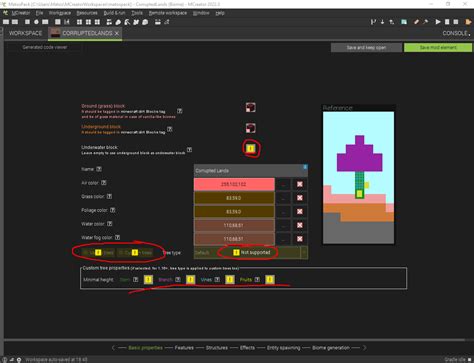
Task: Click Save and keep open button
Action: [x=366, y=47]
